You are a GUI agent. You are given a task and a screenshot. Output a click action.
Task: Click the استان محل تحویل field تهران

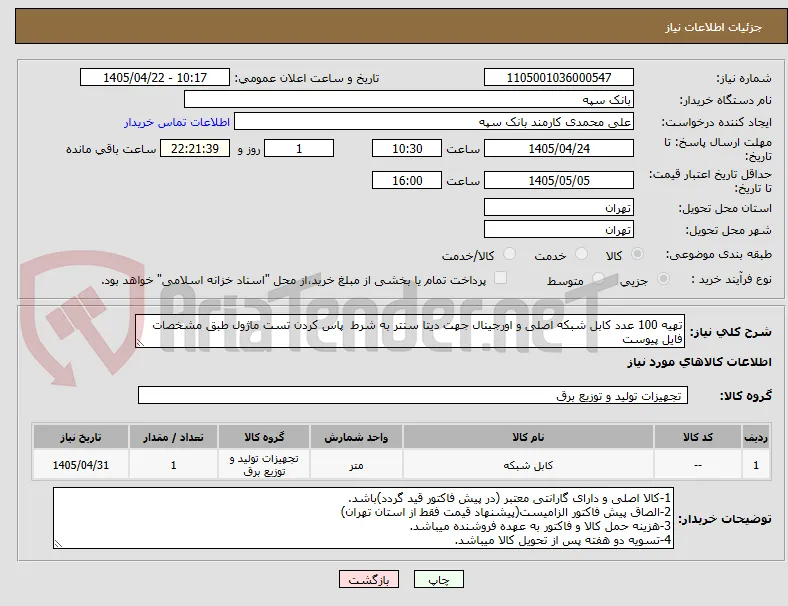(559, 208)
